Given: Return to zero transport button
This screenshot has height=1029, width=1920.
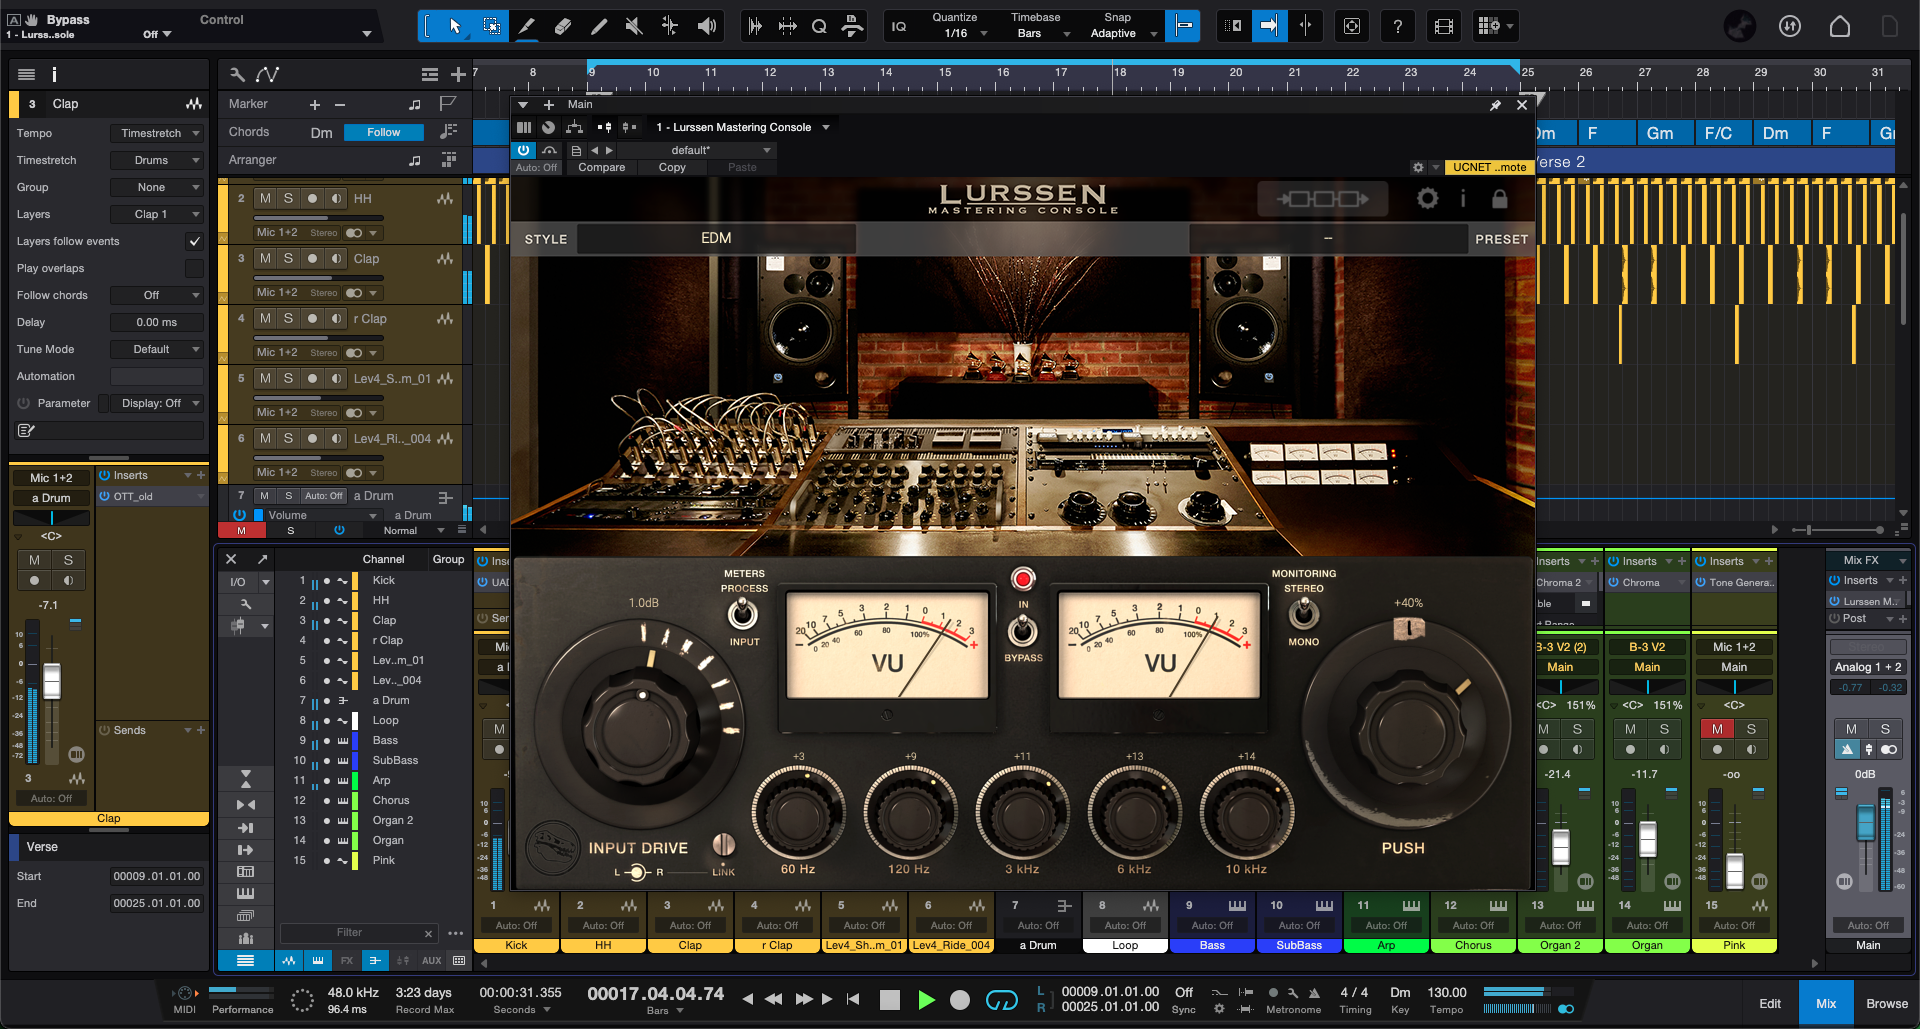Looking at the screenshot, I should coord(852,998).
